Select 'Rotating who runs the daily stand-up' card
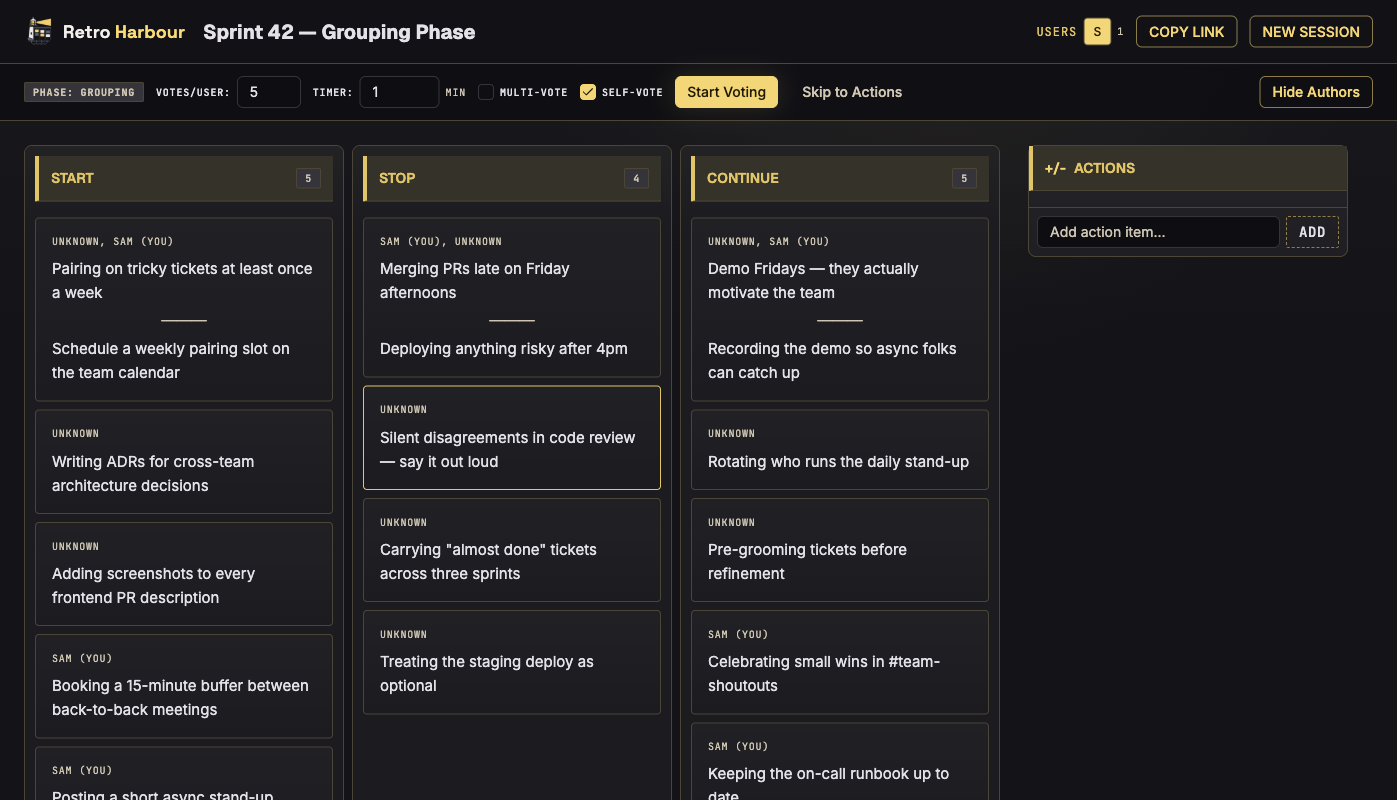1397x800 pixels. (840, 449)
